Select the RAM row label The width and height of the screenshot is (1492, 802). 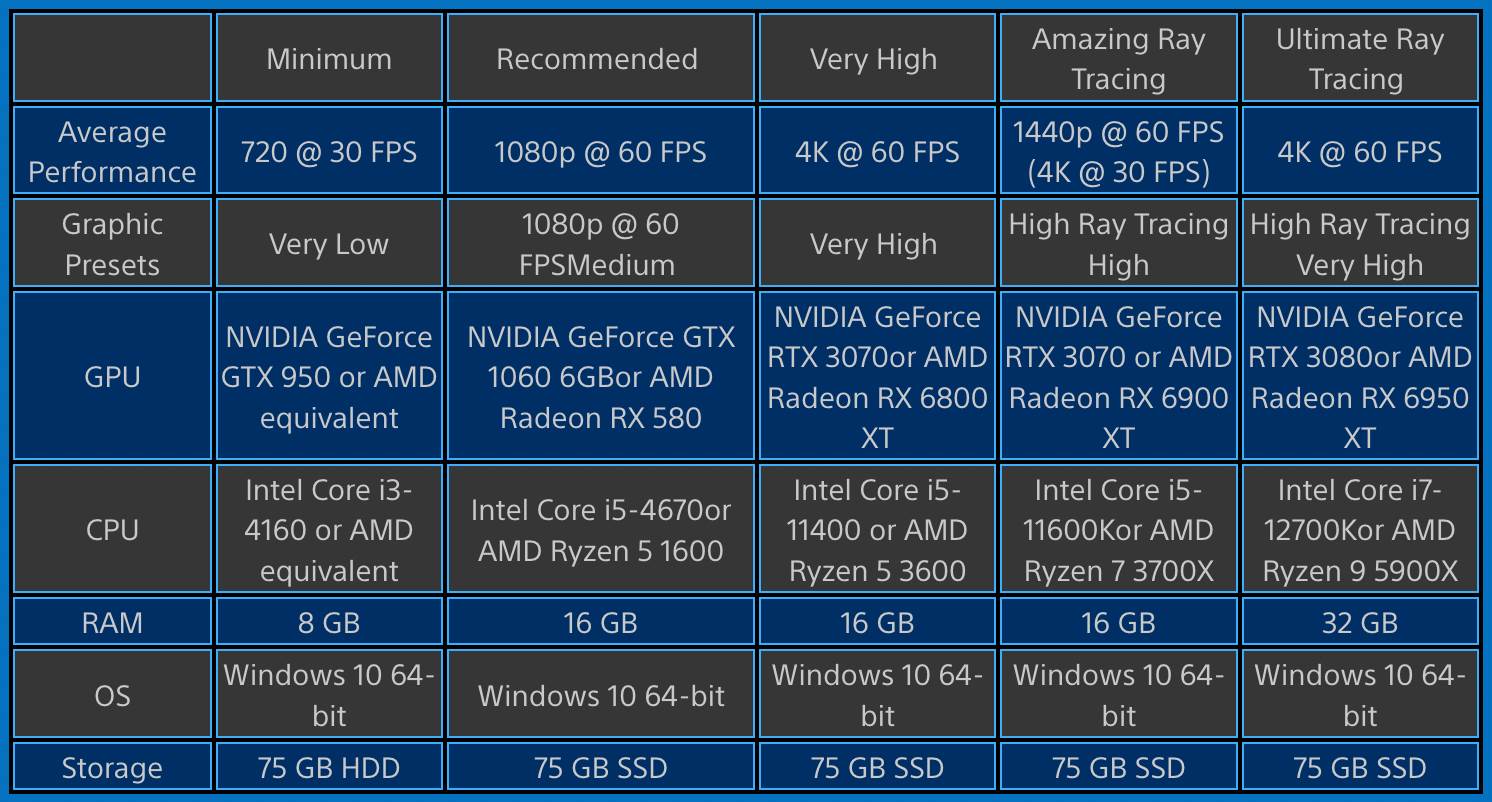point(112,623)
